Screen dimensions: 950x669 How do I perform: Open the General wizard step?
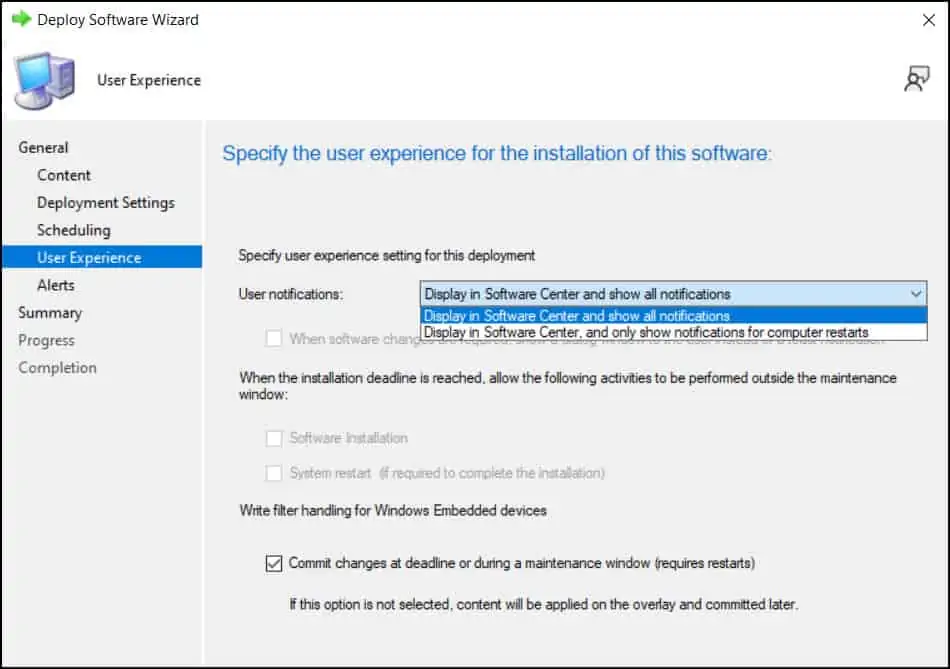coord(43,147)
